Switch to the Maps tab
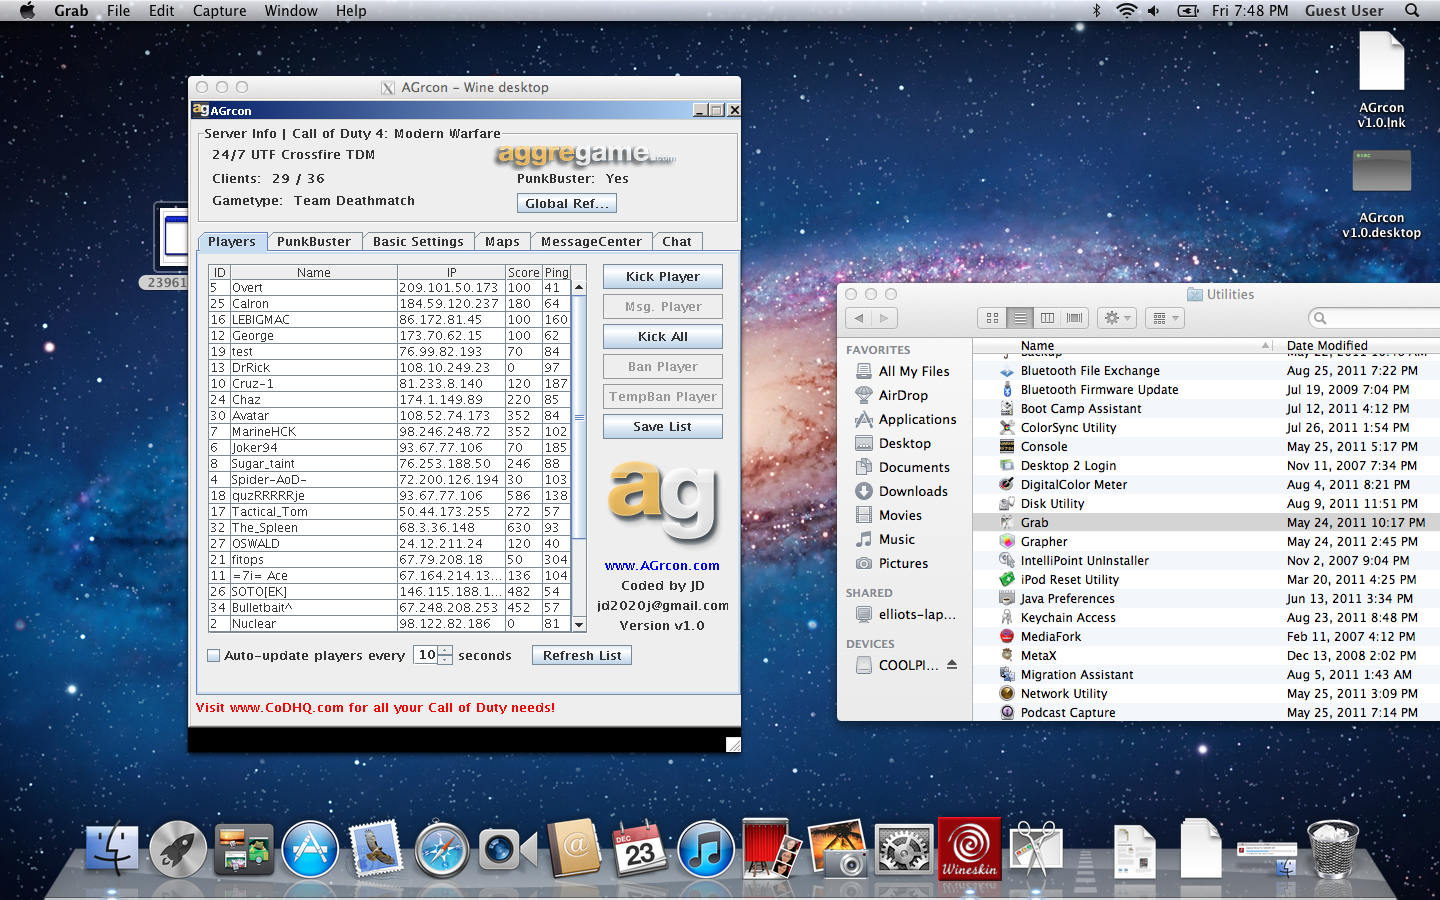The width and height of the screenshot is (1440, 900). (502, 241)
